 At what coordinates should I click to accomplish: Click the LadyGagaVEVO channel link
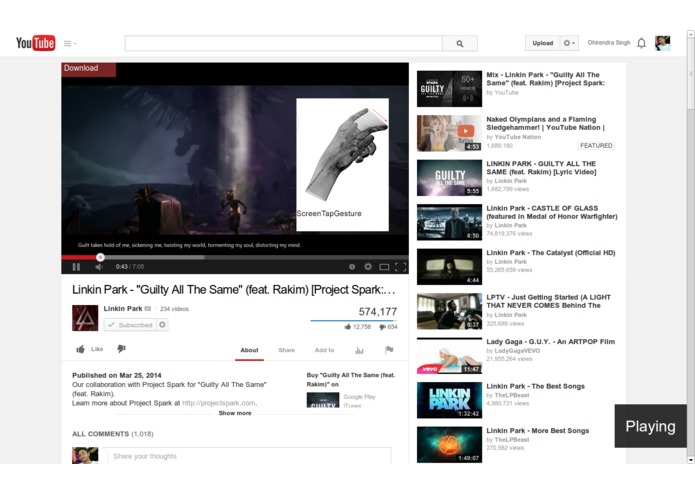click(x=517, y=350)
